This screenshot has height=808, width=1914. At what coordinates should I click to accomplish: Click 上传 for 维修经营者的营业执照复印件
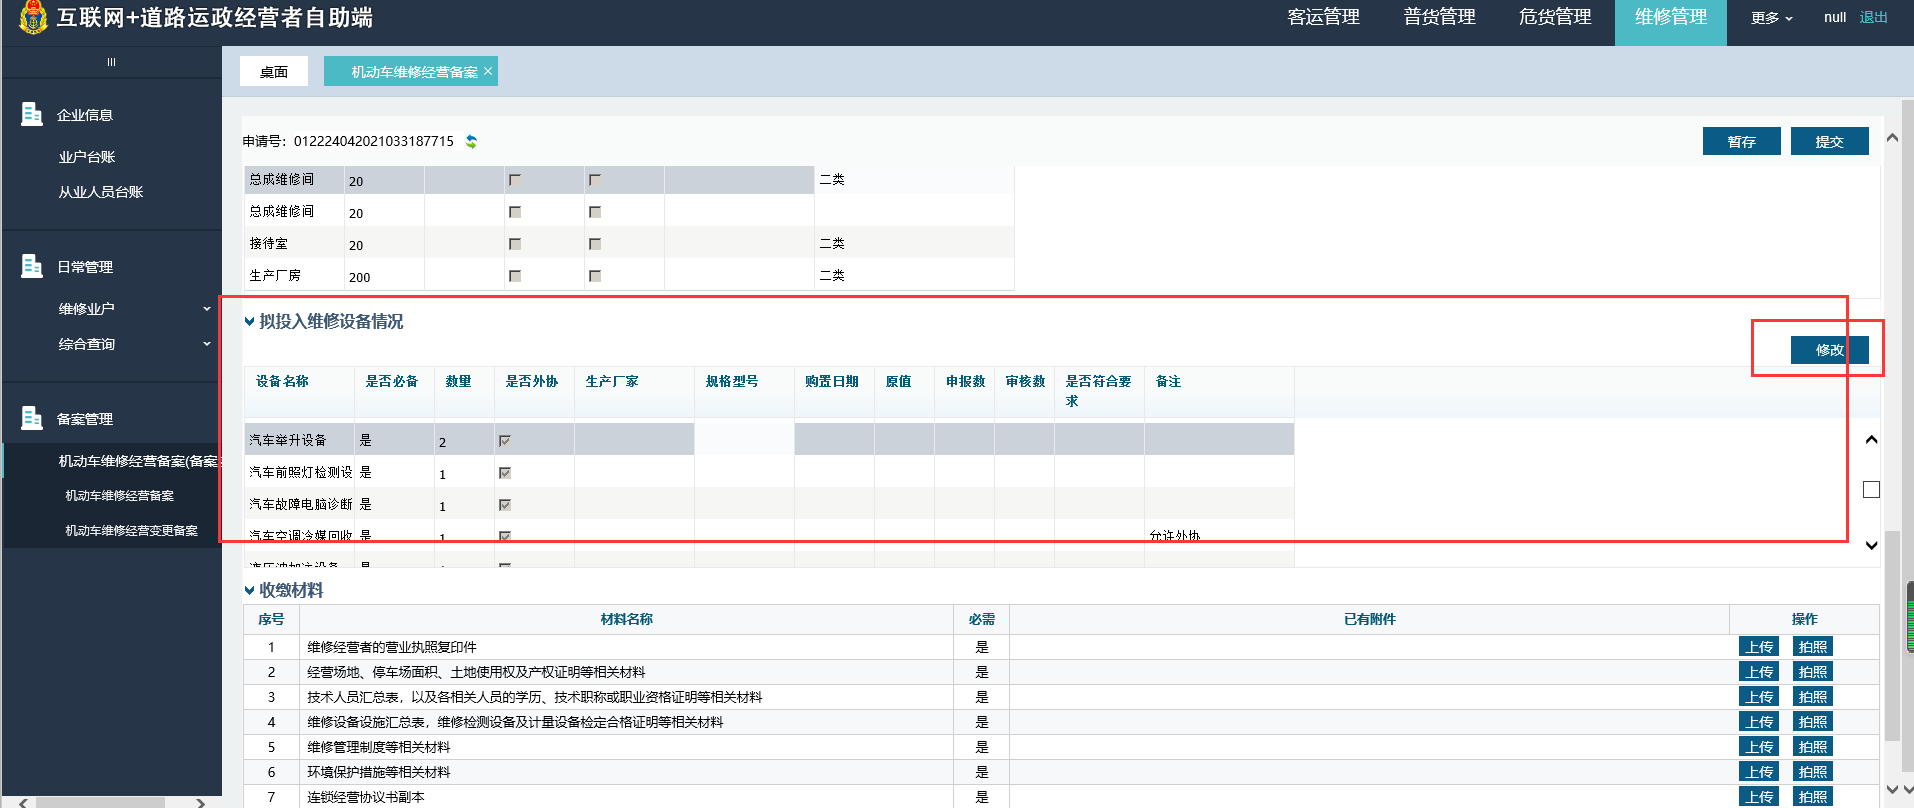tap(1759, 647)
